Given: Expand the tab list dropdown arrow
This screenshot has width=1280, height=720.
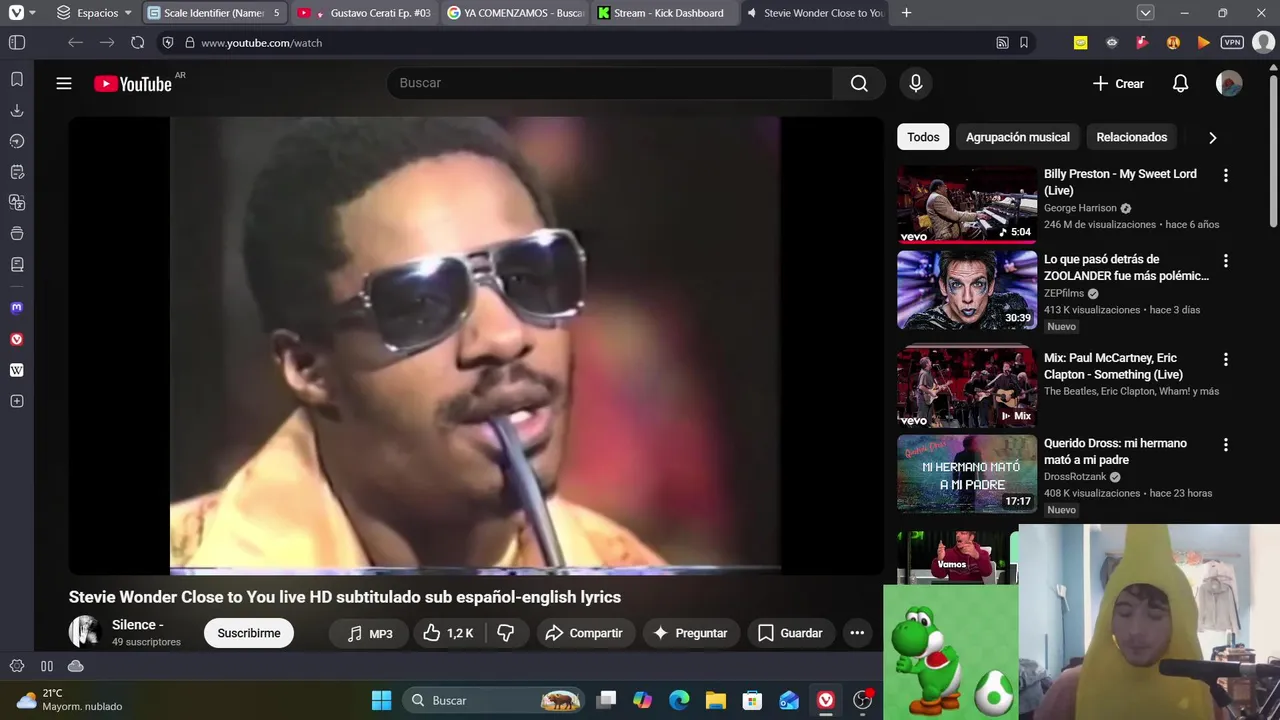Looking at the screenshot, I should [1146, 13].
